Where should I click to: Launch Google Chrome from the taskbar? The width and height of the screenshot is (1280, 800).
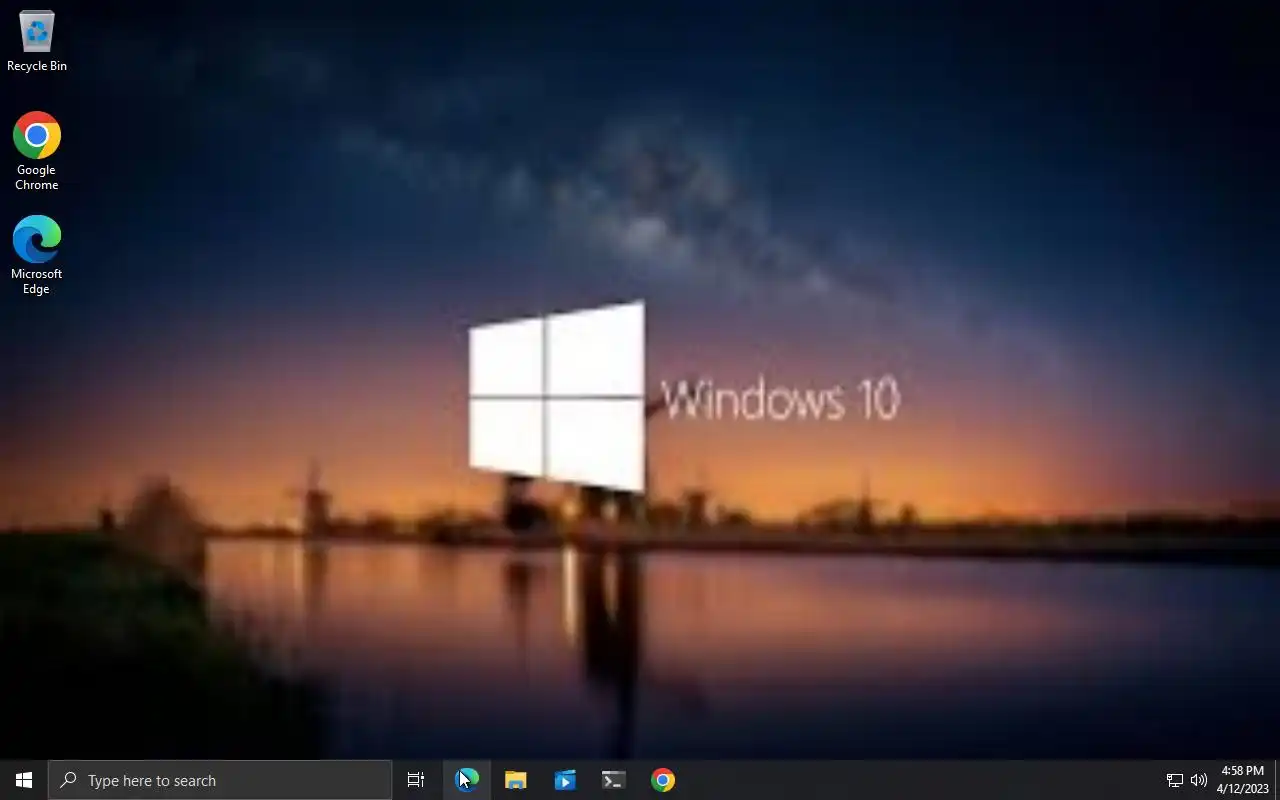pos(663,780)
